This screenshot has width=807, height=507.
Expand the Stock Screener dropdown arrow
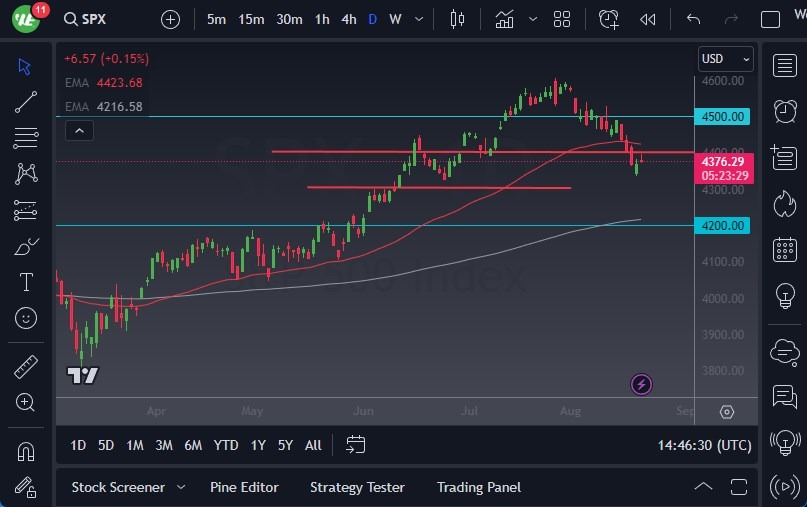pos(181,487)
